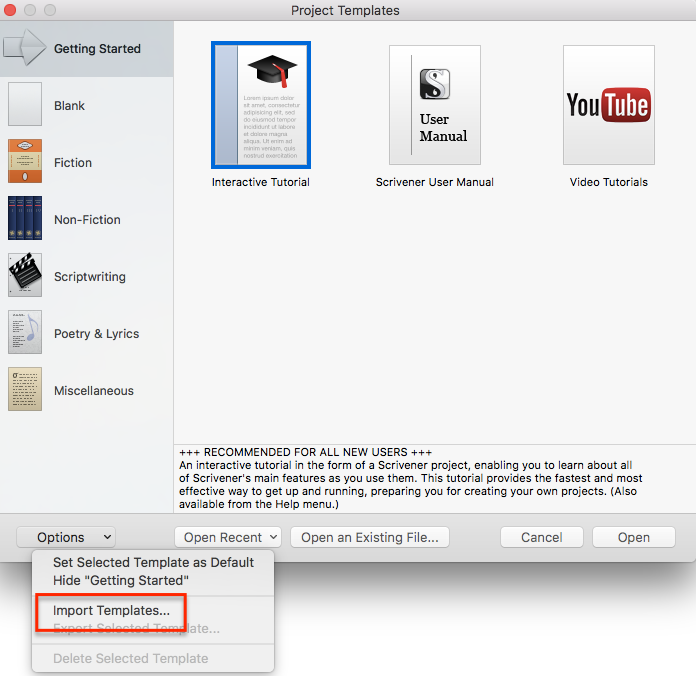
Task: Click the RECOMMENDED FOR ALL NEW USERS text
Action: pos(305,452)
